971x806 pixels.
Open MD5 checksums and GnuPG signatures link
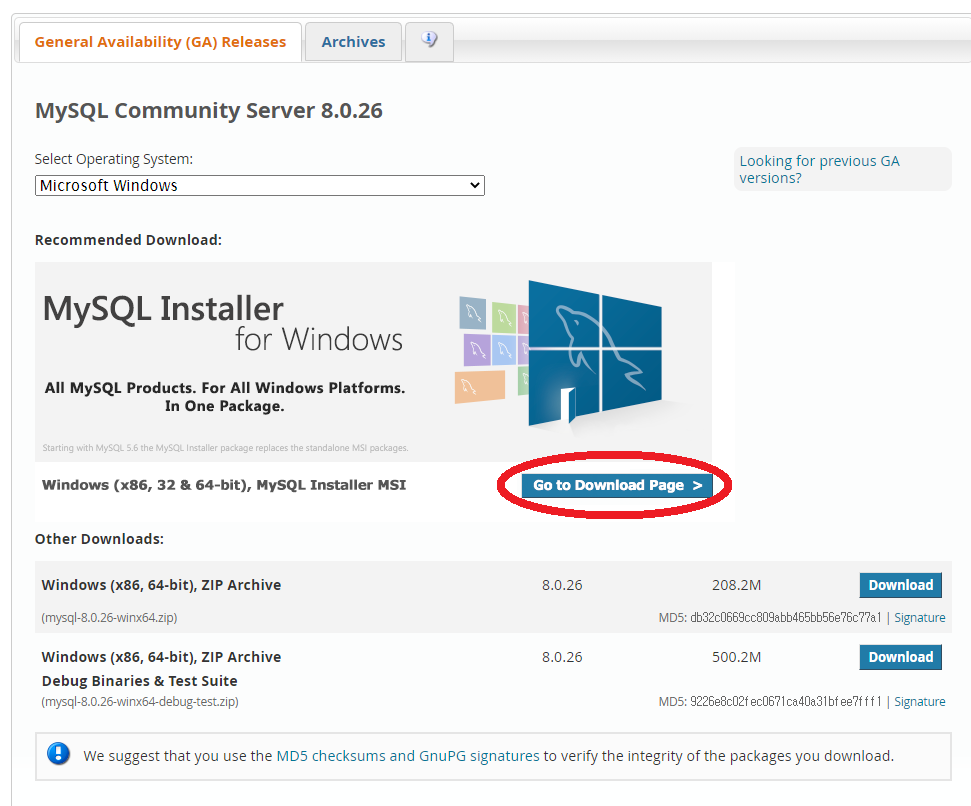(407, 756)
